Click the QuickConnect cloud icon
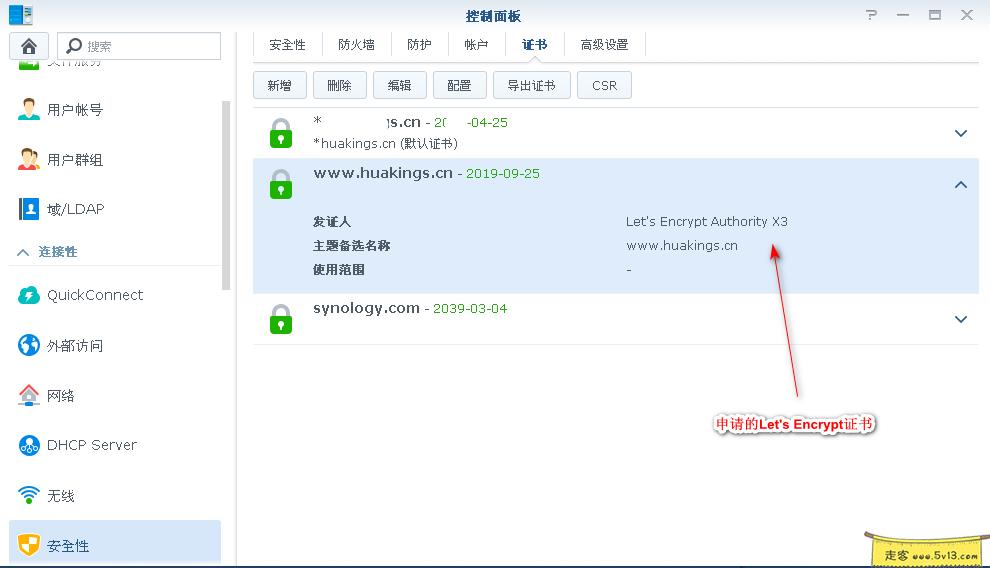 click(28, 295)
